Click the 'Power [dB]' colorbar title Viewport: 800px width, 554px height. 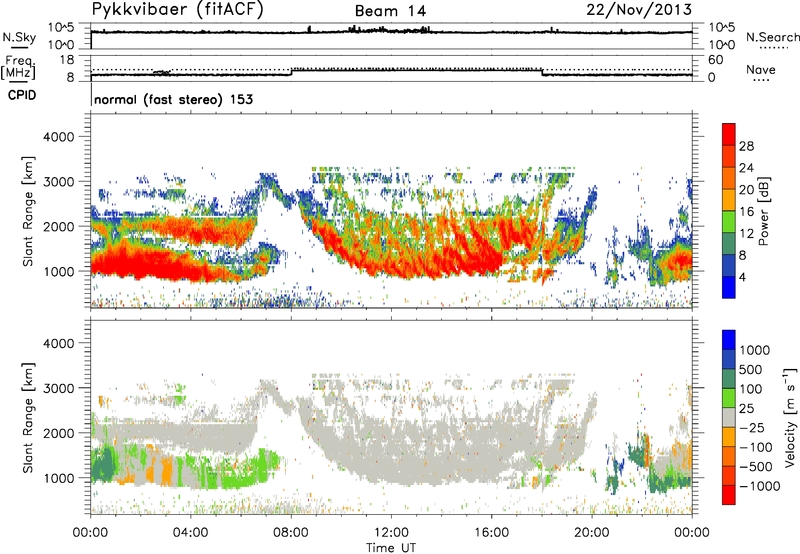[763, 211]
